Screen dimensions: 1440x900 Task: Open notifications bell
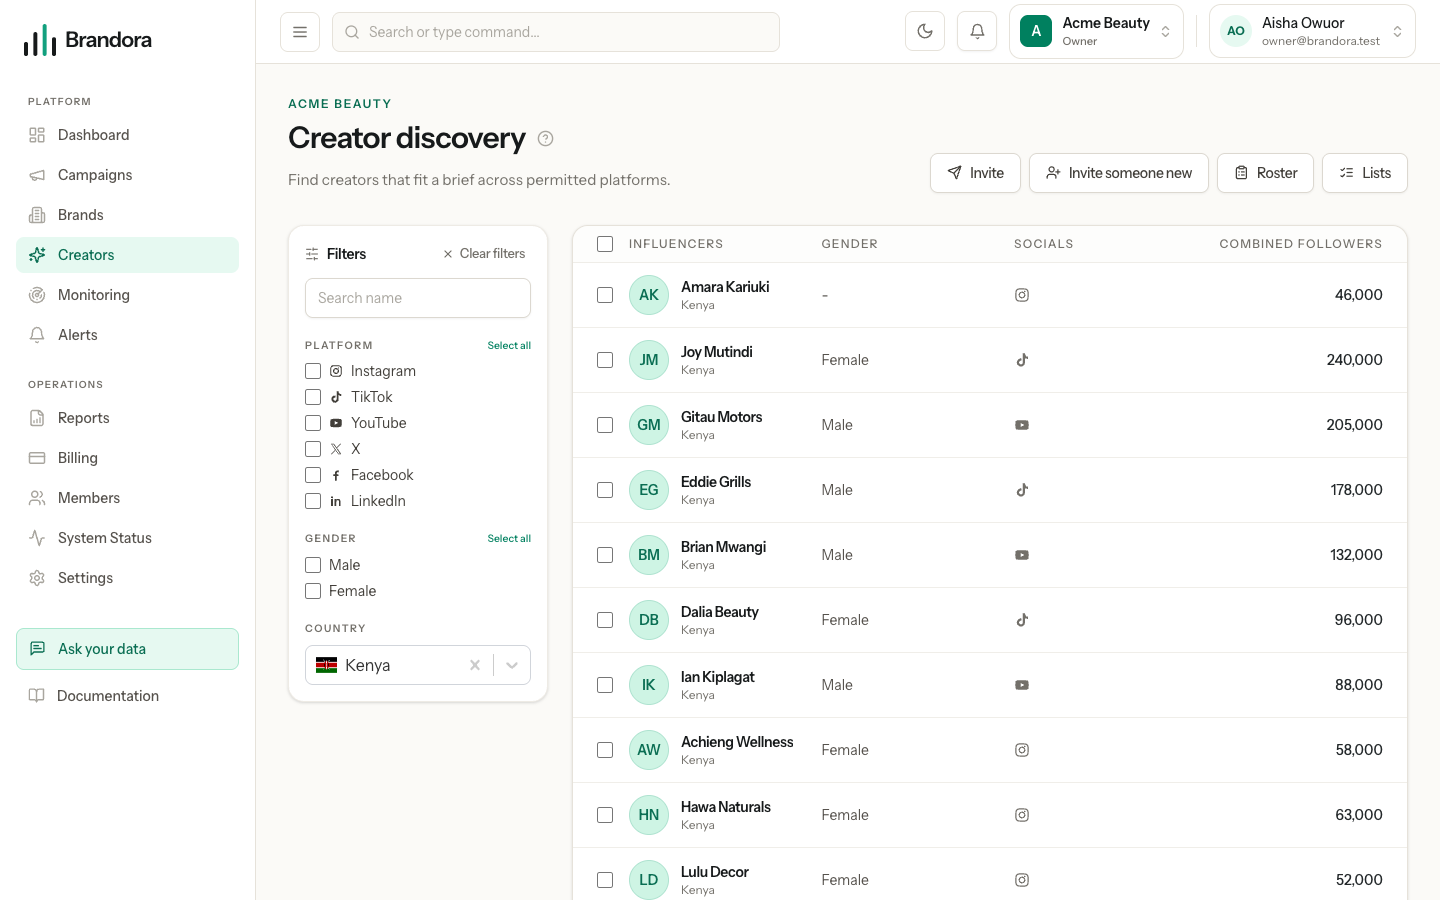tap(977, 32)
